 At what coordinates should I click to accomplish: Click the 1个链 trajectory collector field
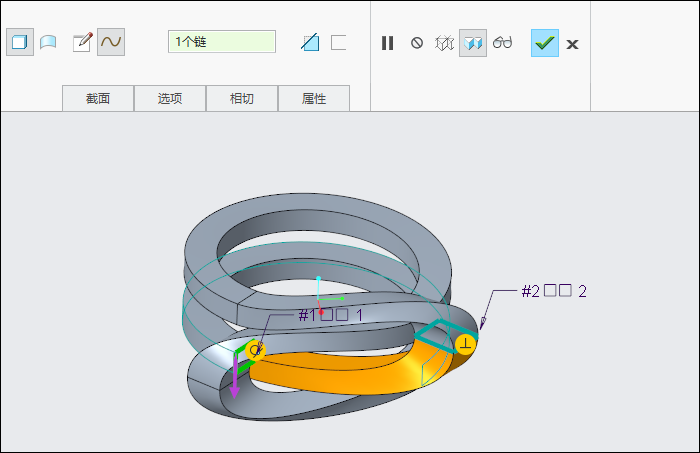pos(222,42)
